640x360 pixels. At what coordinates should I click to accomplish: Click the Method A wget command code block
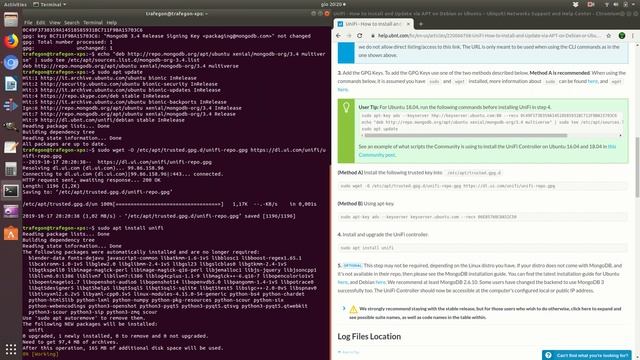(483, 186)
